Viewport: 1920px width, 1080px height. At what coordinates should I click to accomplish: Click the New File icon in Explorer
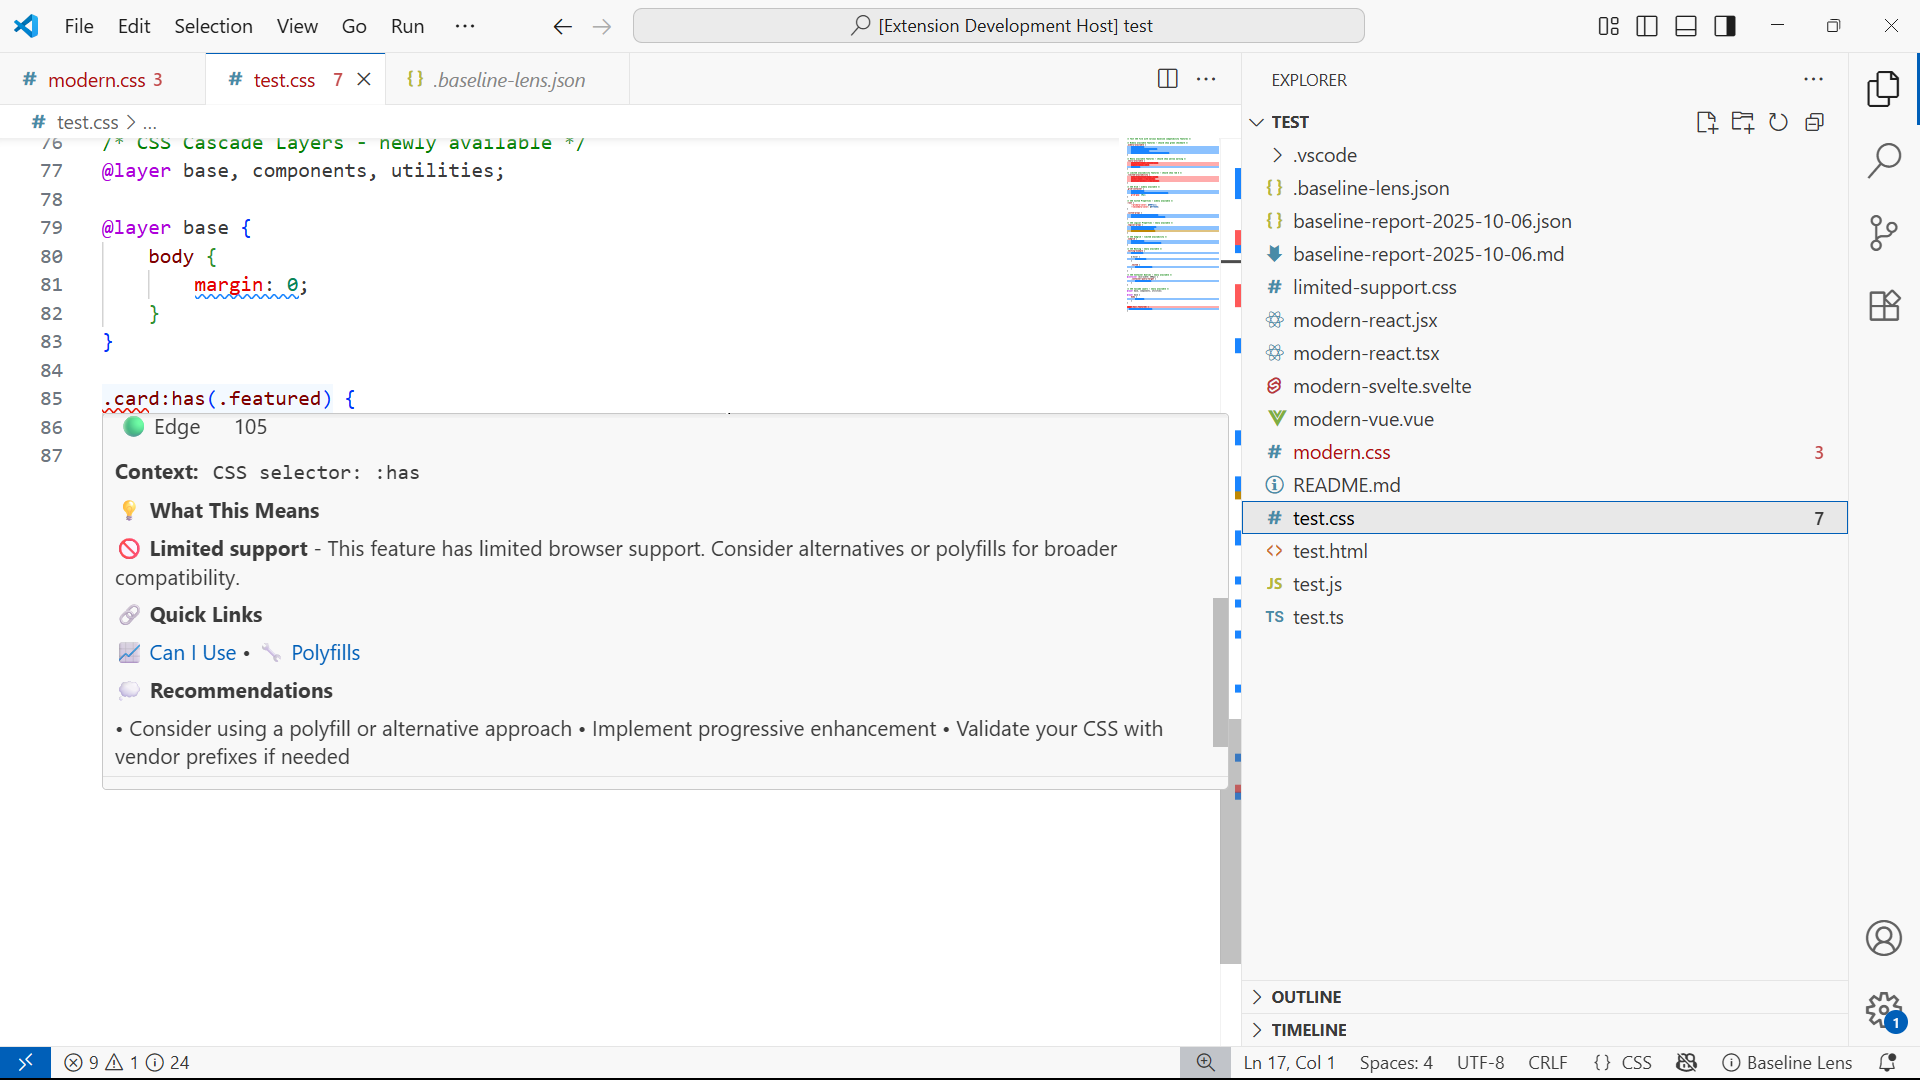click(1706, 122)
